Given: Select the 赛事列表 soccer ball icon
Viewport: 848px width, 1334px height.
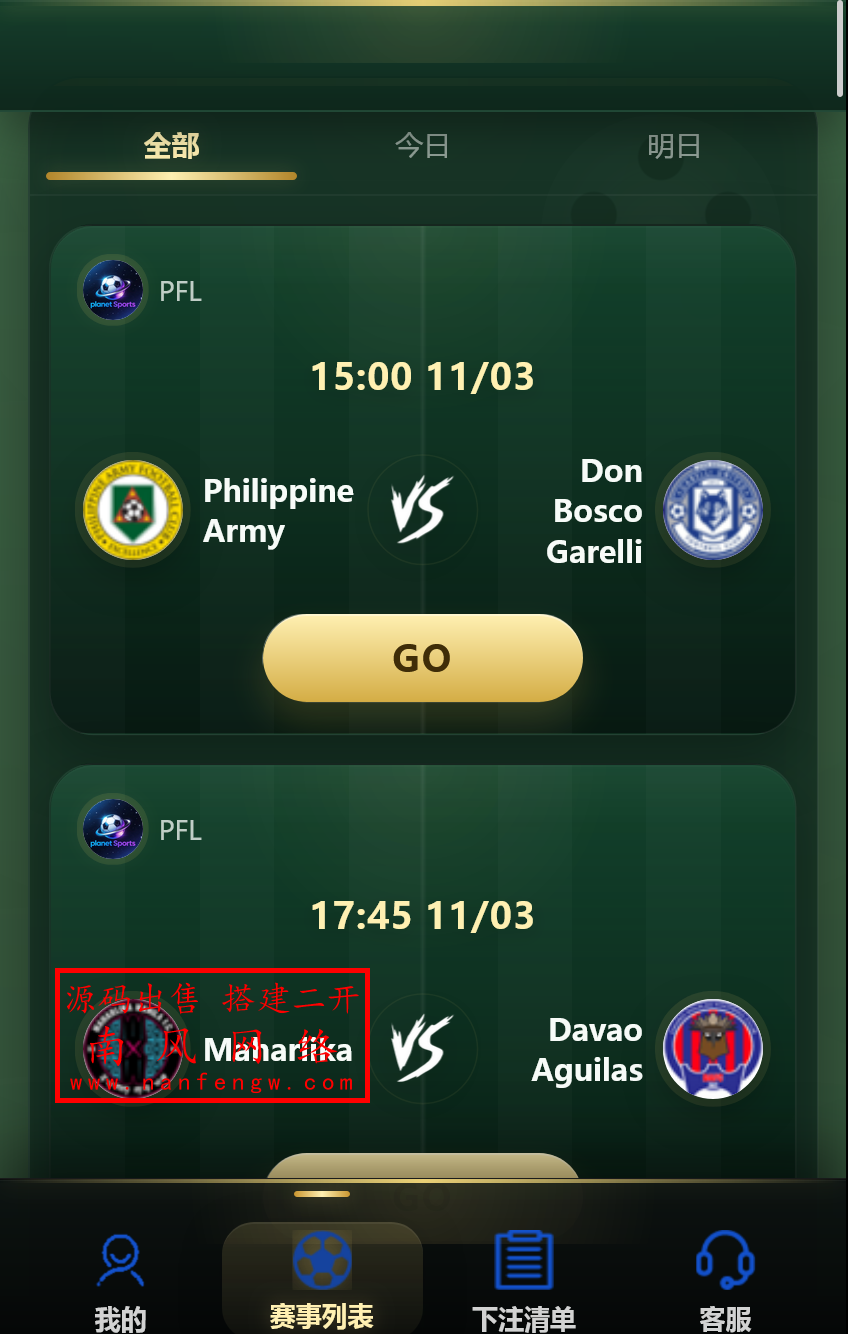Looking at the screenshot, I should pos(322,1259).
